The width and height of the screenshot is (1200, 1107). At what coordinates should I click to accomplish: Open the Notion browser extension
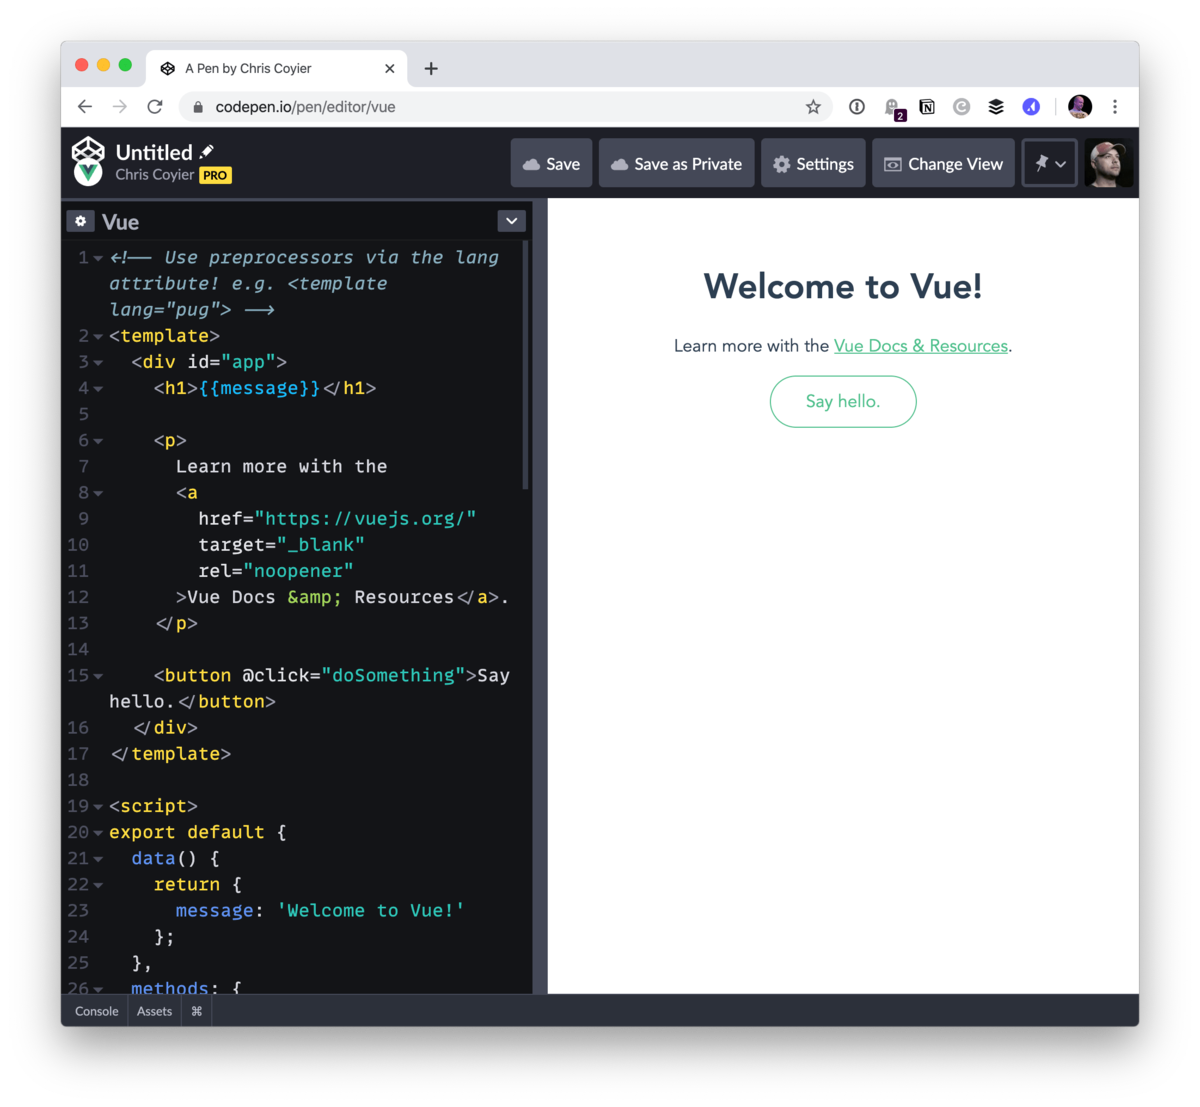(x=927, y=106)
